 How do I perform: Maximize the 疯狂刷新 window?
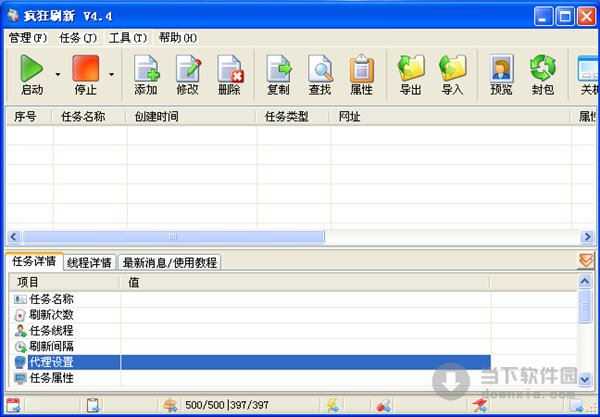click(x=565, y=16)
